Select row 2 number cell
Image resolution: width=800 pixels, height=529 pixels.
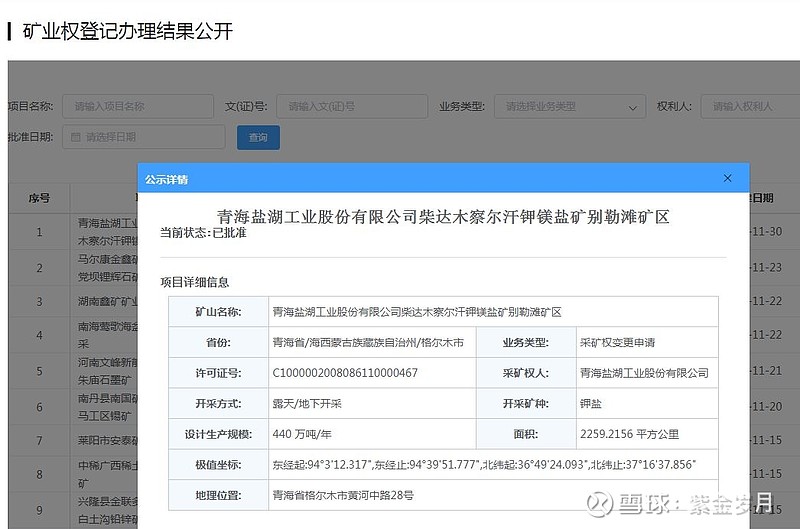(x=39, y=268)
